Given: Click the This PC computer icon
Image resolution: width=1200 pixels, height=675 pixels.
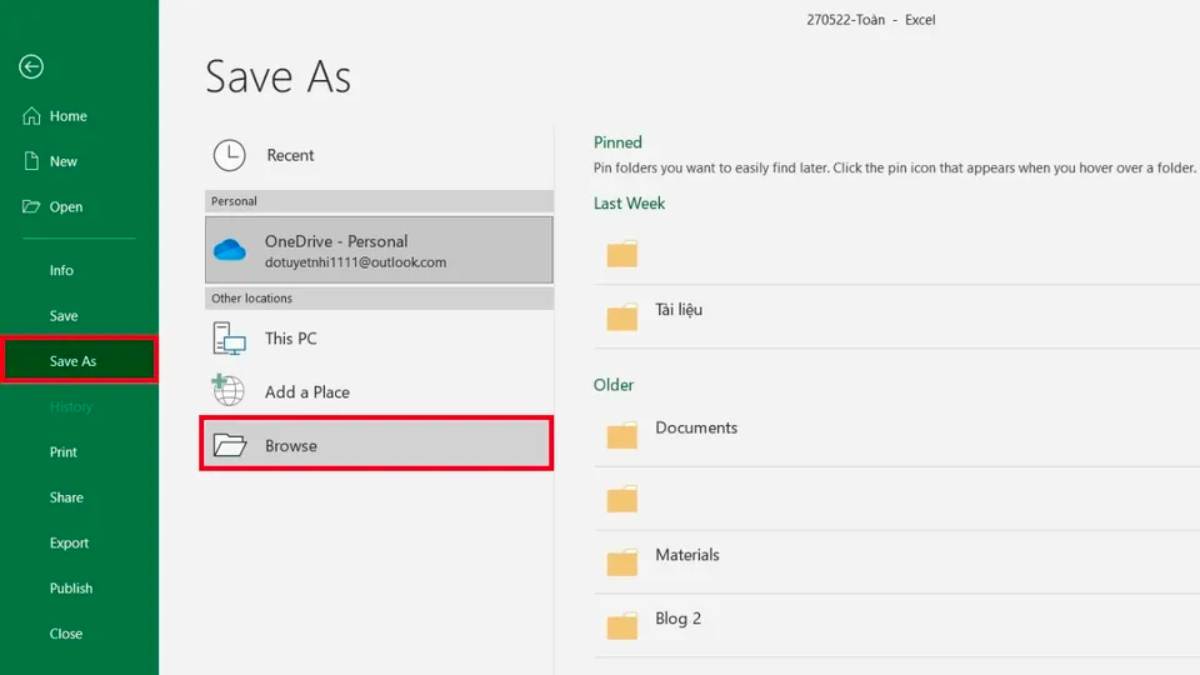Looking at the screenshot, I should pos(229,339).
